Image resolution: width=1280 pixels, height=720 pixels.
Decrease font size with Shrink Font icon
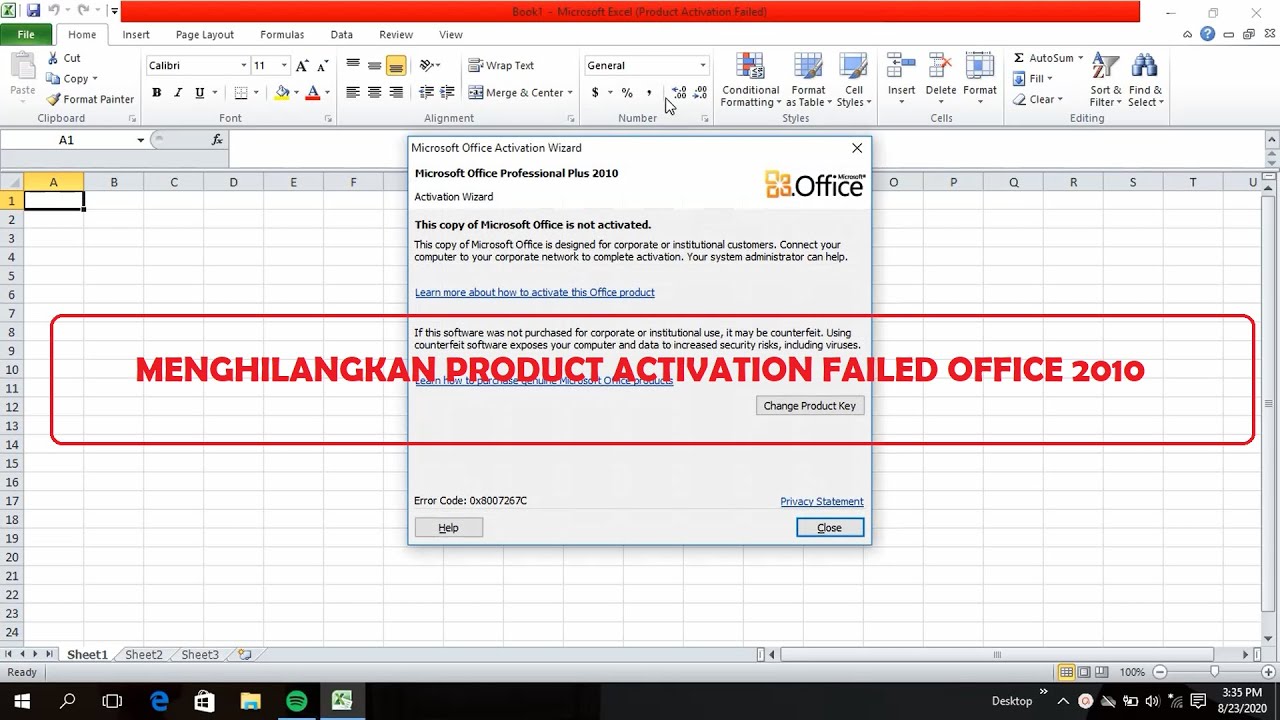(323, 66)
